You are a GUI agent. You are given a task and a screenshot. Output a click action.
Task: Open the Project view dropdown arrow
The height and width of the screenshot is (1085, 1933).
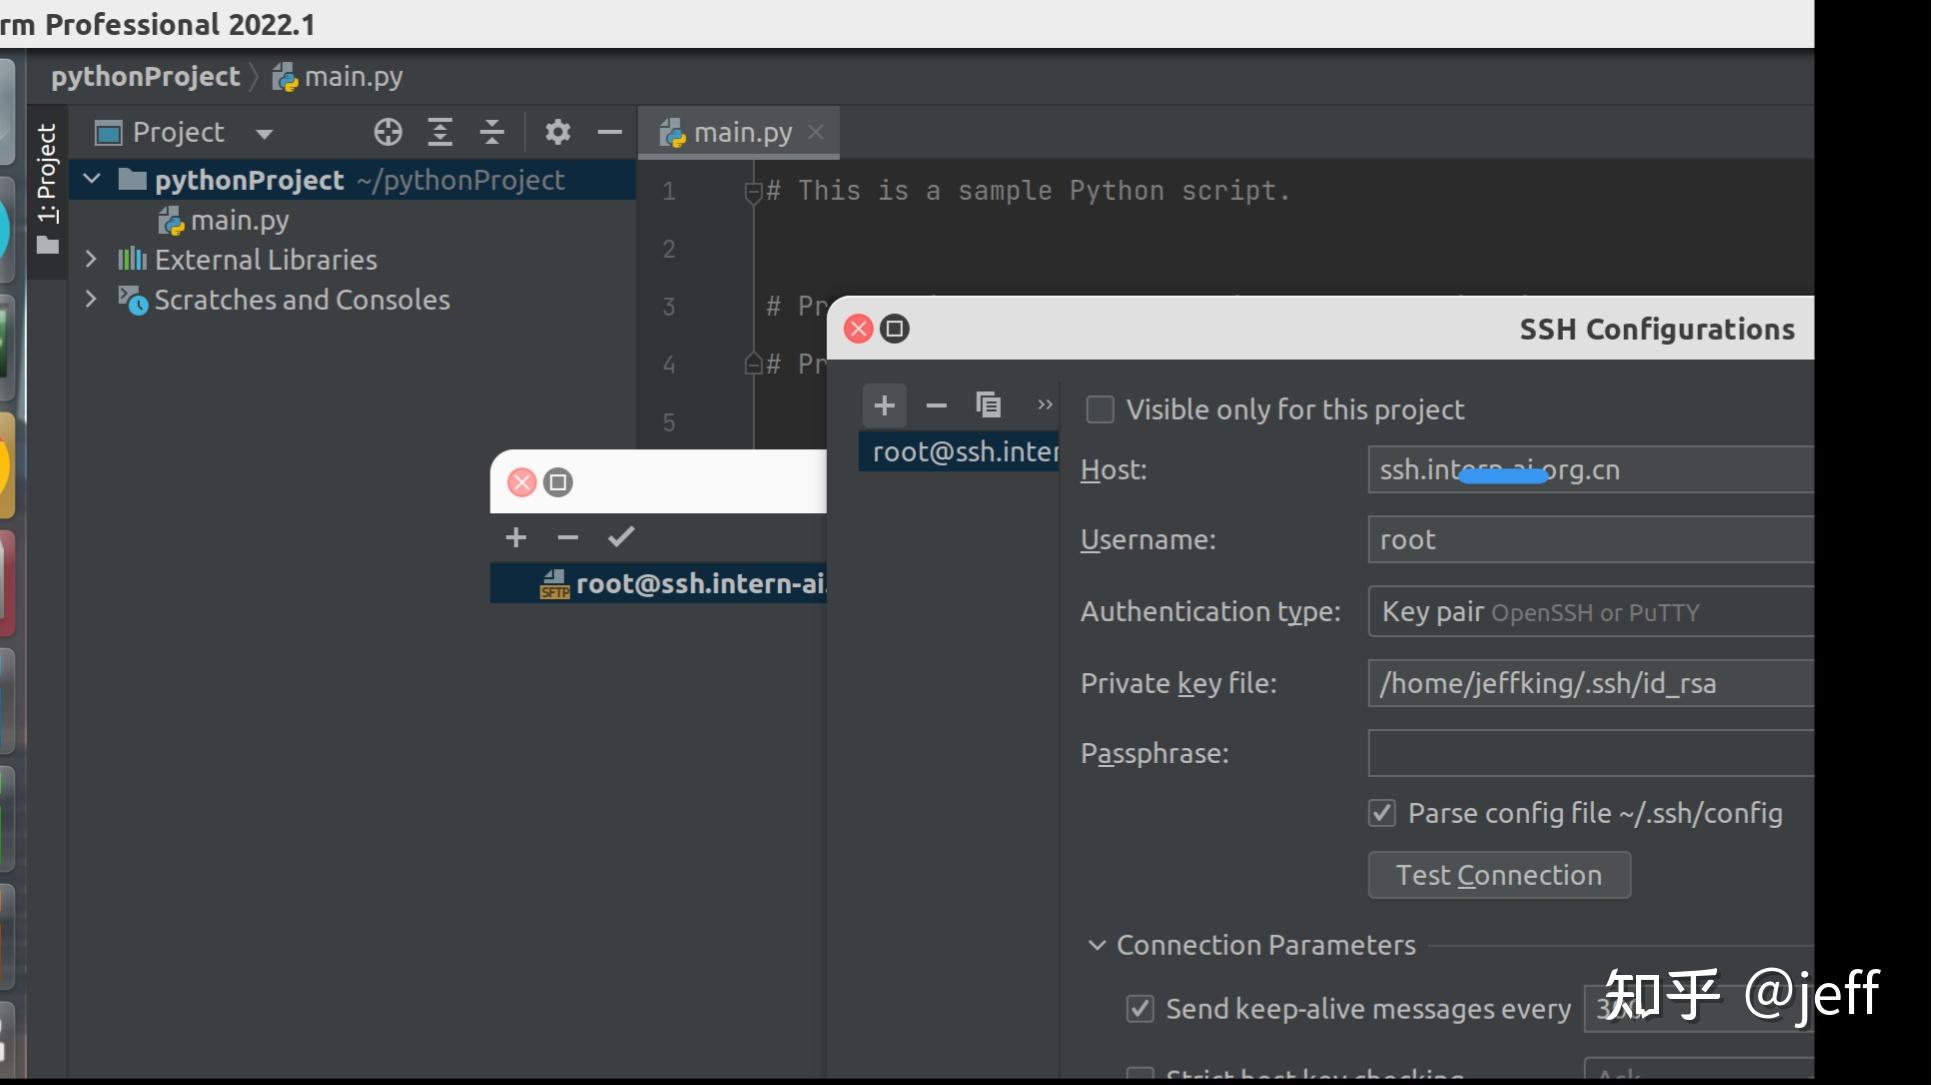264,133
